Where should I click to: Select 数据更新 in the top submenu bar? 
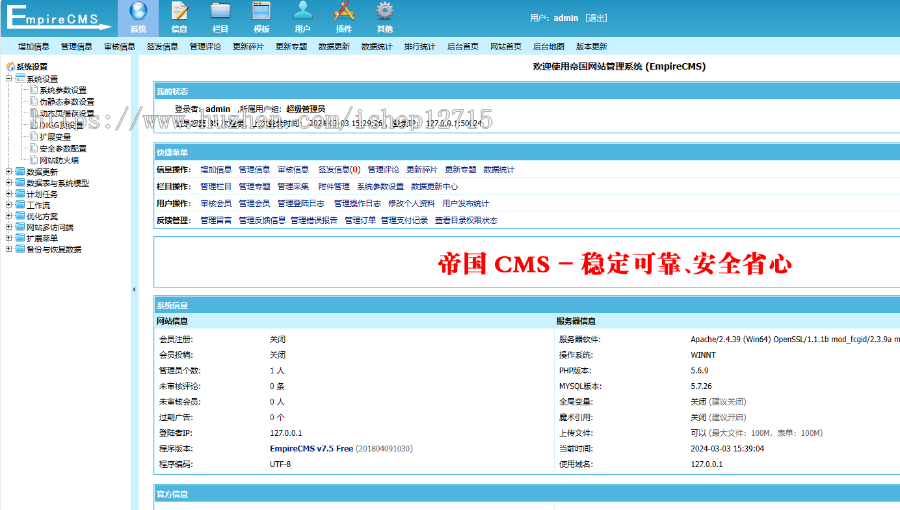[x=334, y=46]
